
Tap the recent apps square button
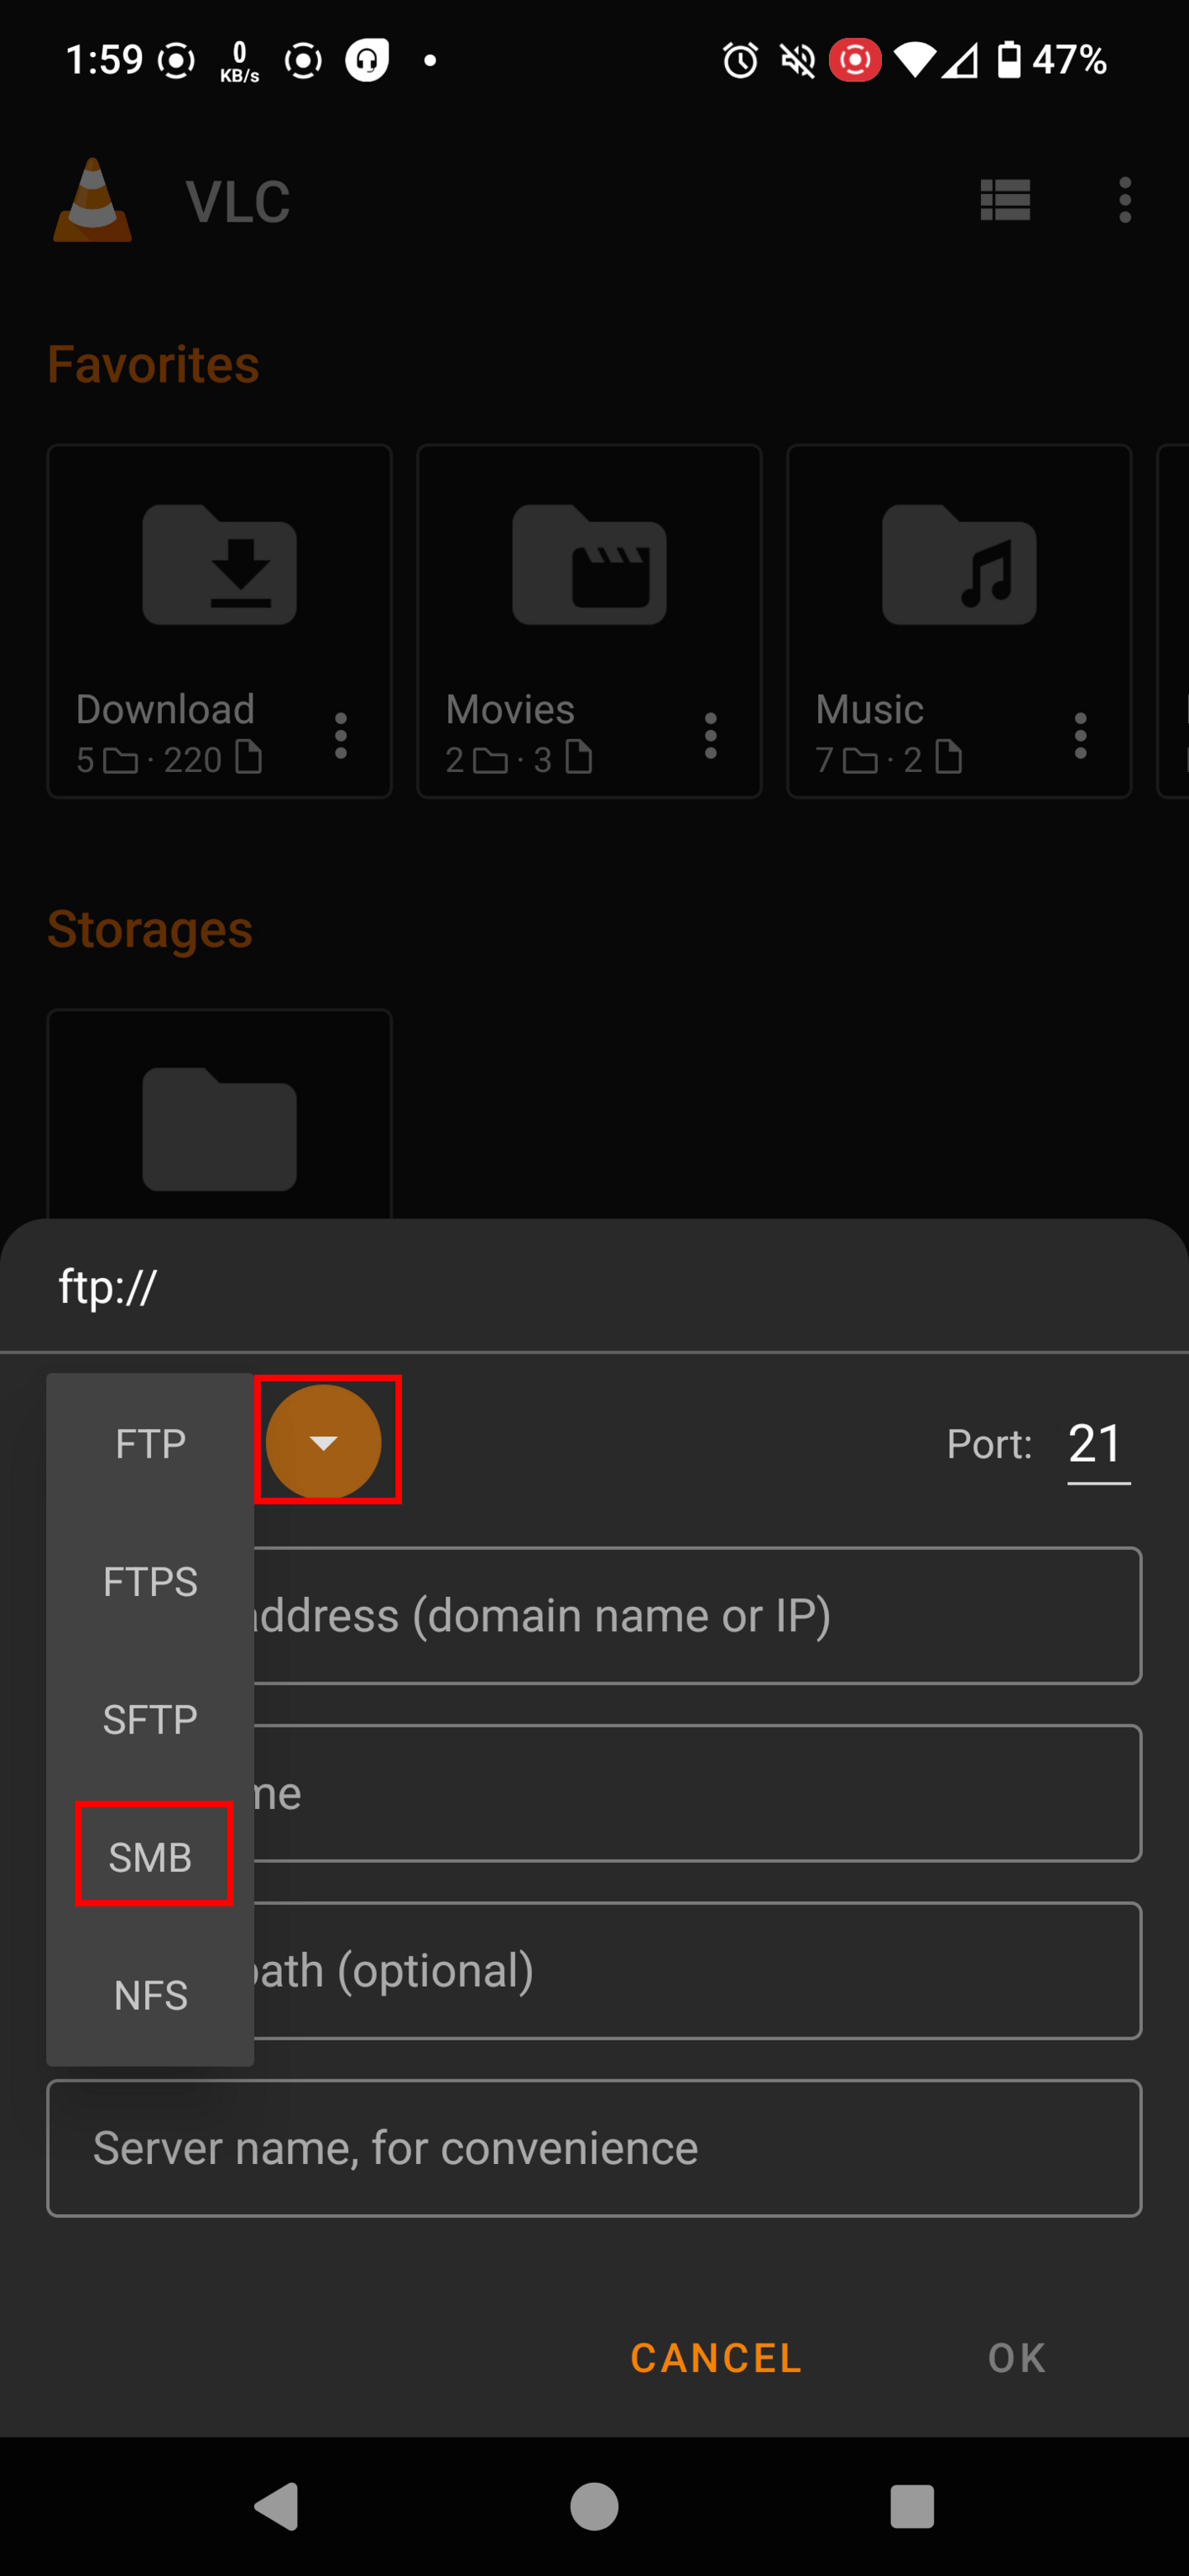(x=912, y=2506)
